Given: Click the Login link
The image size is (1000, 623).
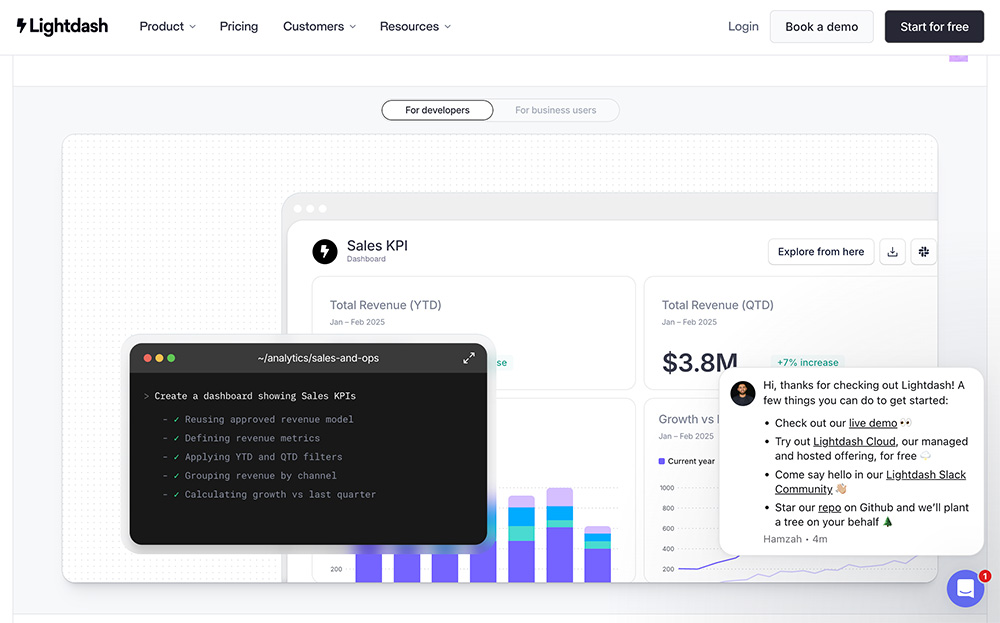Looking at the screenshot, I should [x=743, y=26].
